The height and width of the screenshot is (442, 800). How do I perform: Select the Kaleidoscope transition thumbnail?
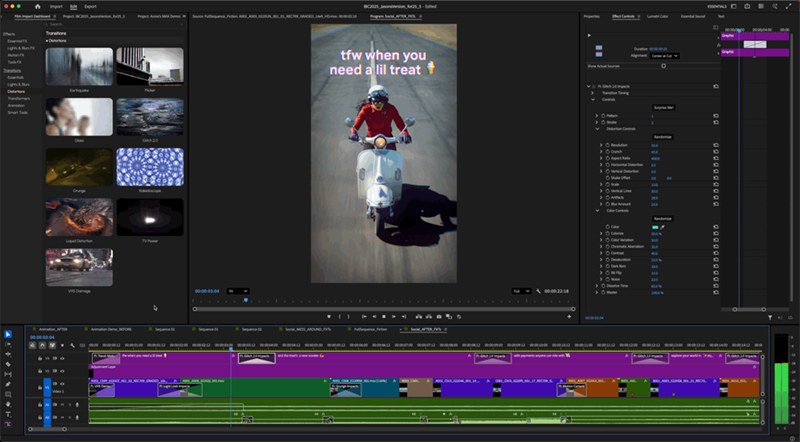[x=150, y=168]
